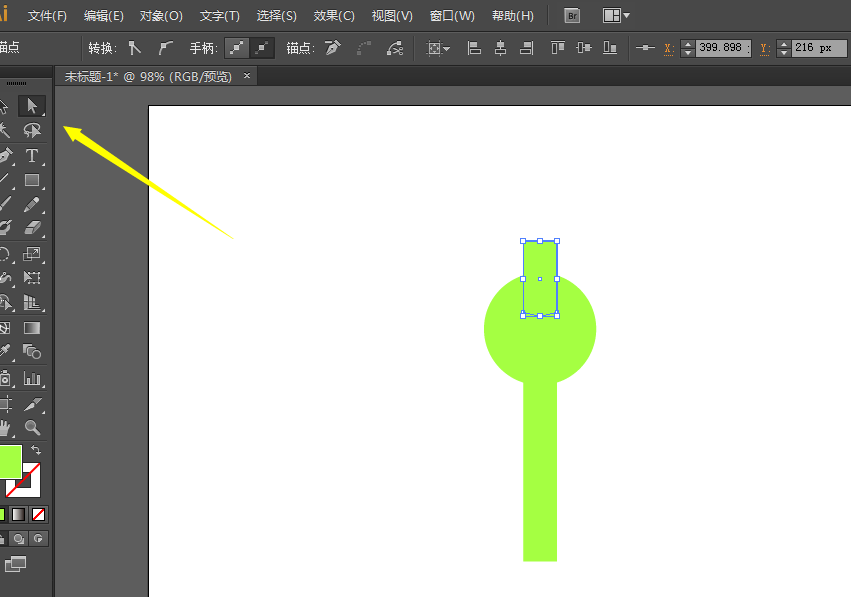The width and height of the screenshot is (851, 597).
Task: Select the Type tool
Action: [x=32, y=155]
